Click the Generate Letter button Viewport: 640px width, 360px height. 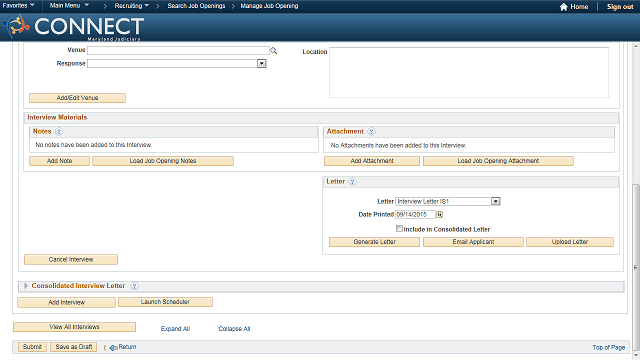tap(374, 242)
